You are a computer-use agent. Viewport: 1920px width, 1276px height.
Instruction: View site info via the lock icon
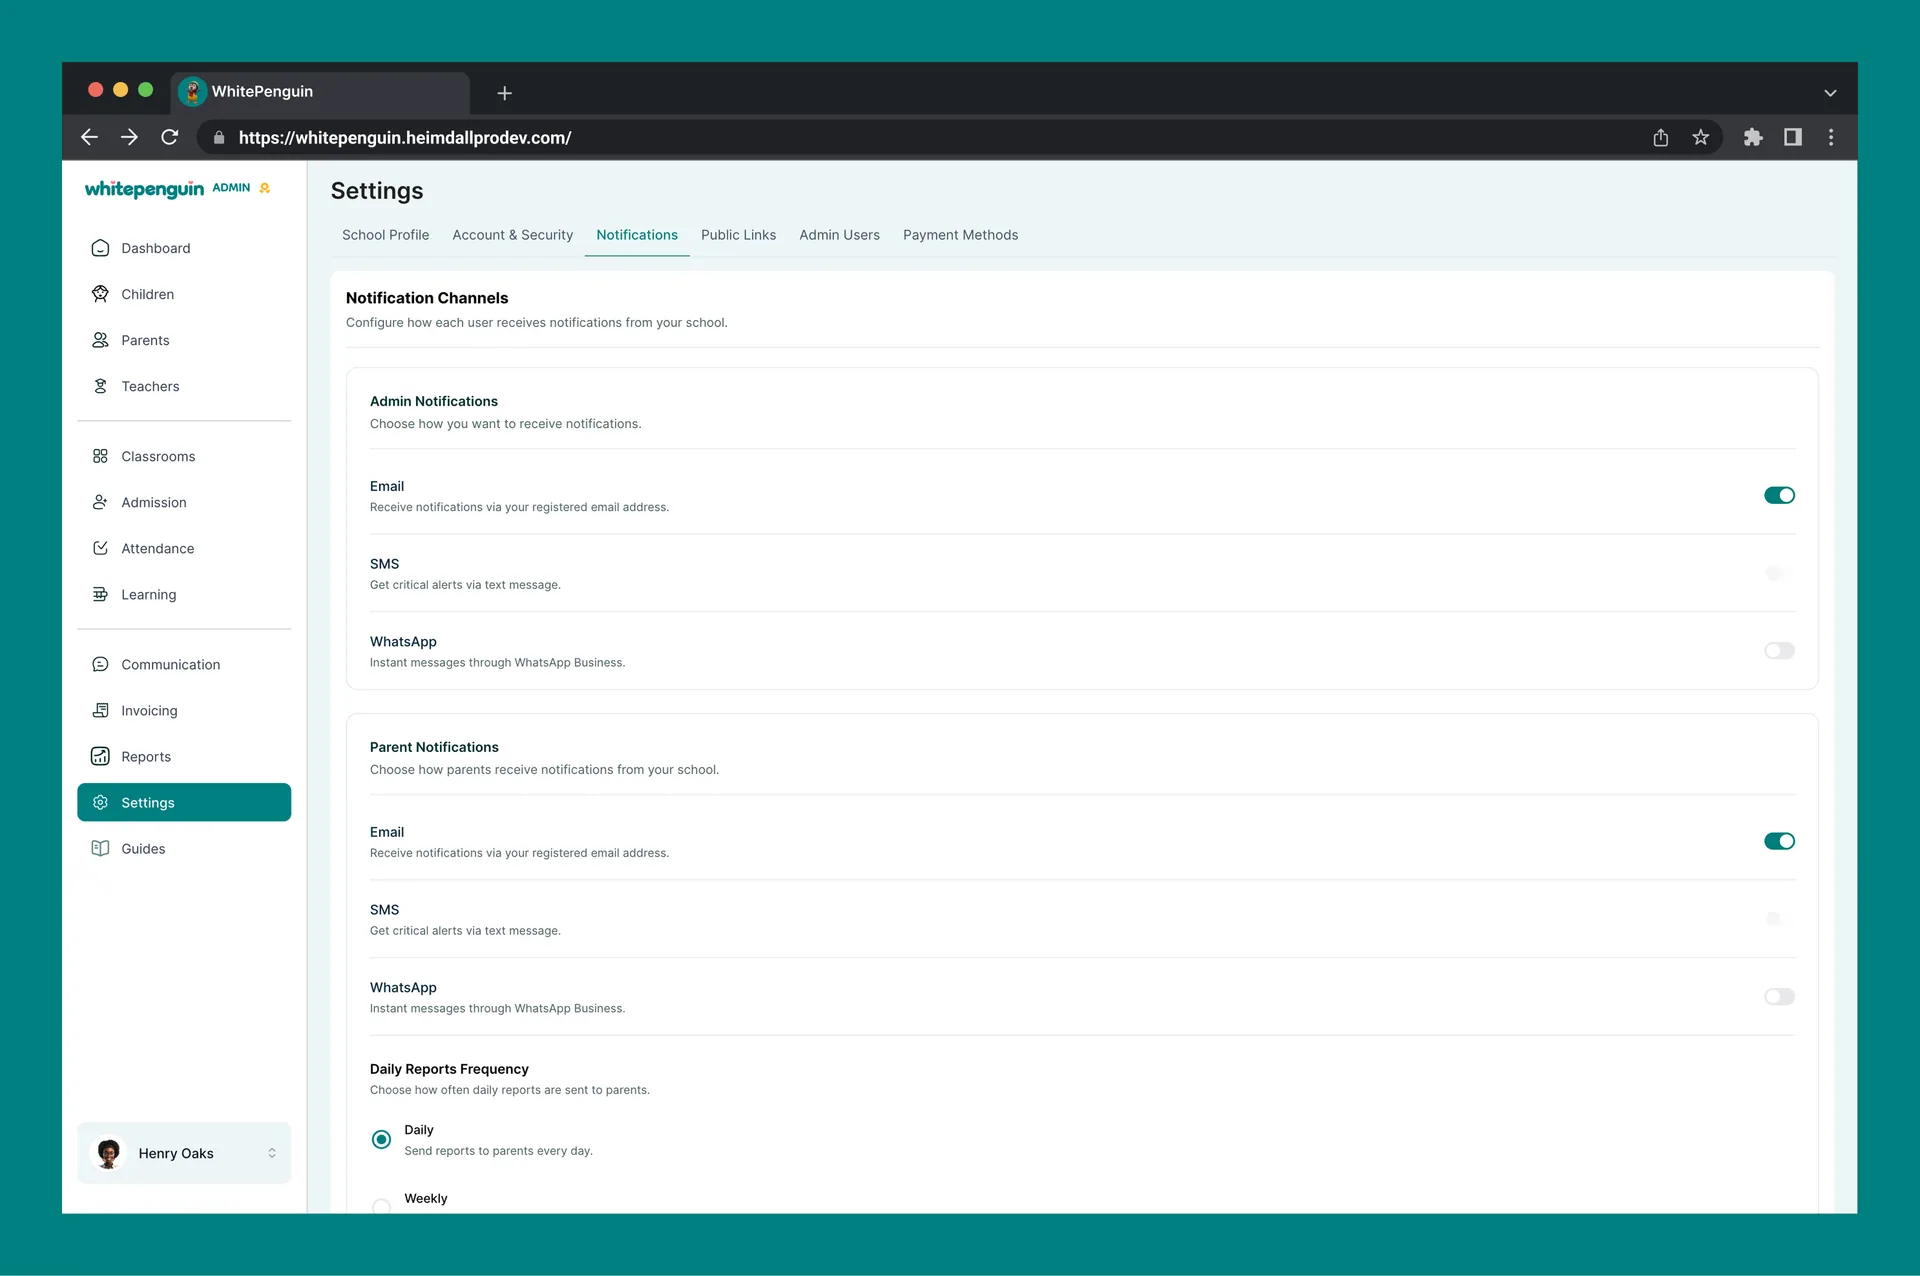[x=219, y=138]
